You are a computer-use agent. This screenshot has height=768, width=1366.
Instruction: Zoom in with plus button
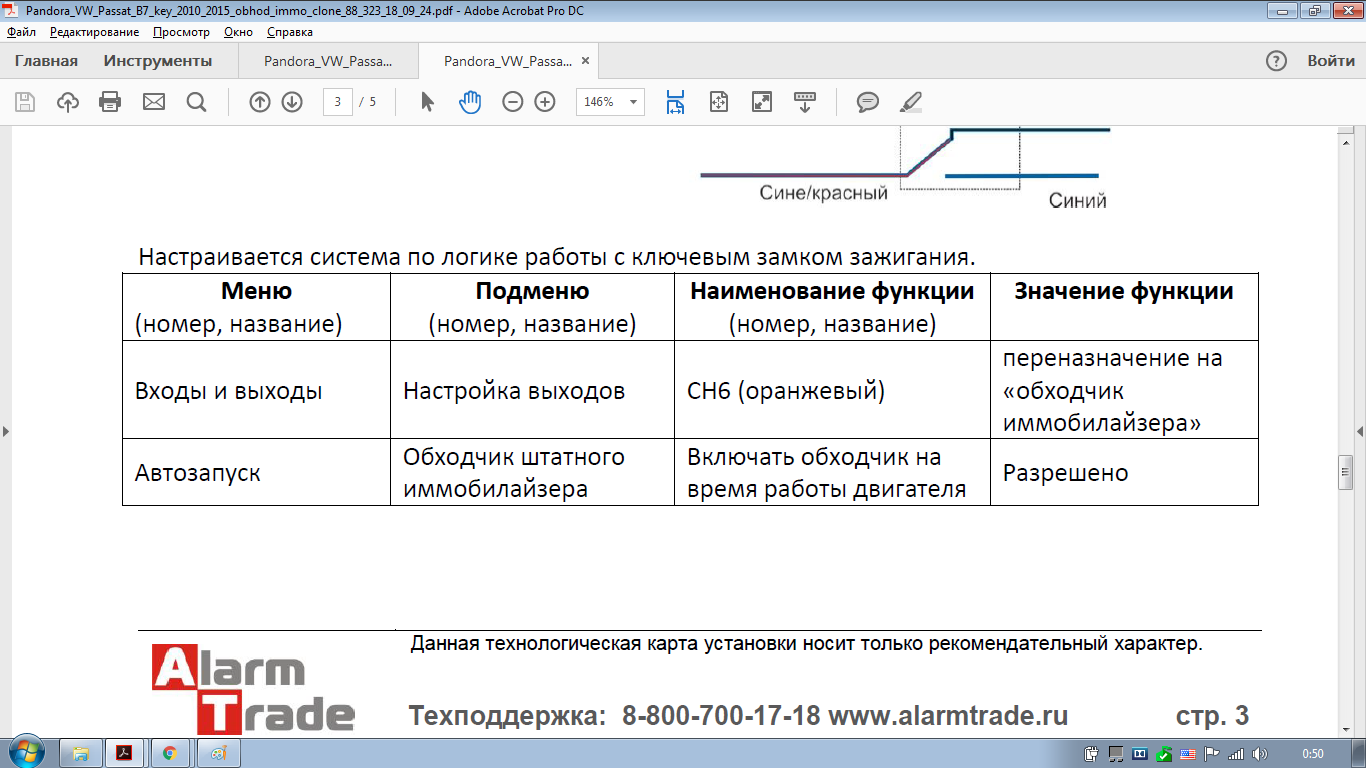click(x=545, y=102)
